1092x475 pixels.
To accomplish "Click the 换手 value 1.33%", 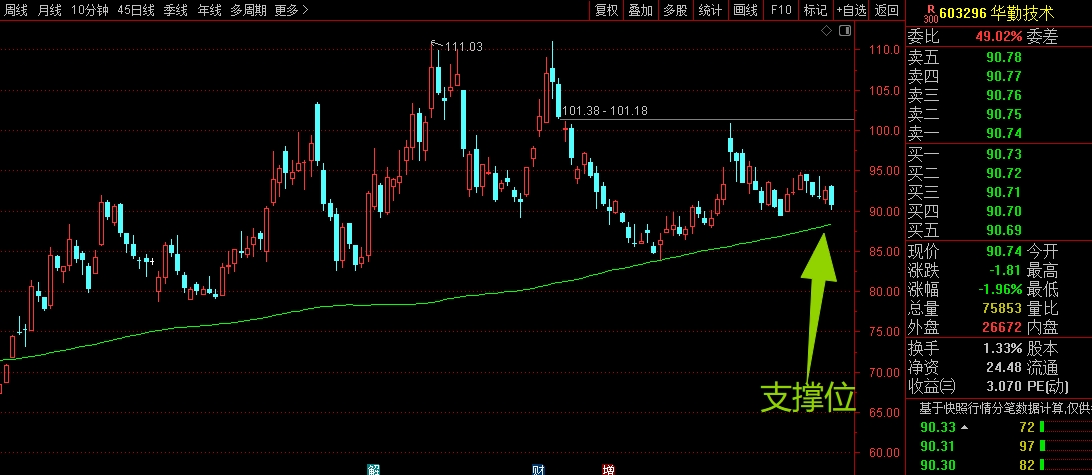I will click(1002, 348).
